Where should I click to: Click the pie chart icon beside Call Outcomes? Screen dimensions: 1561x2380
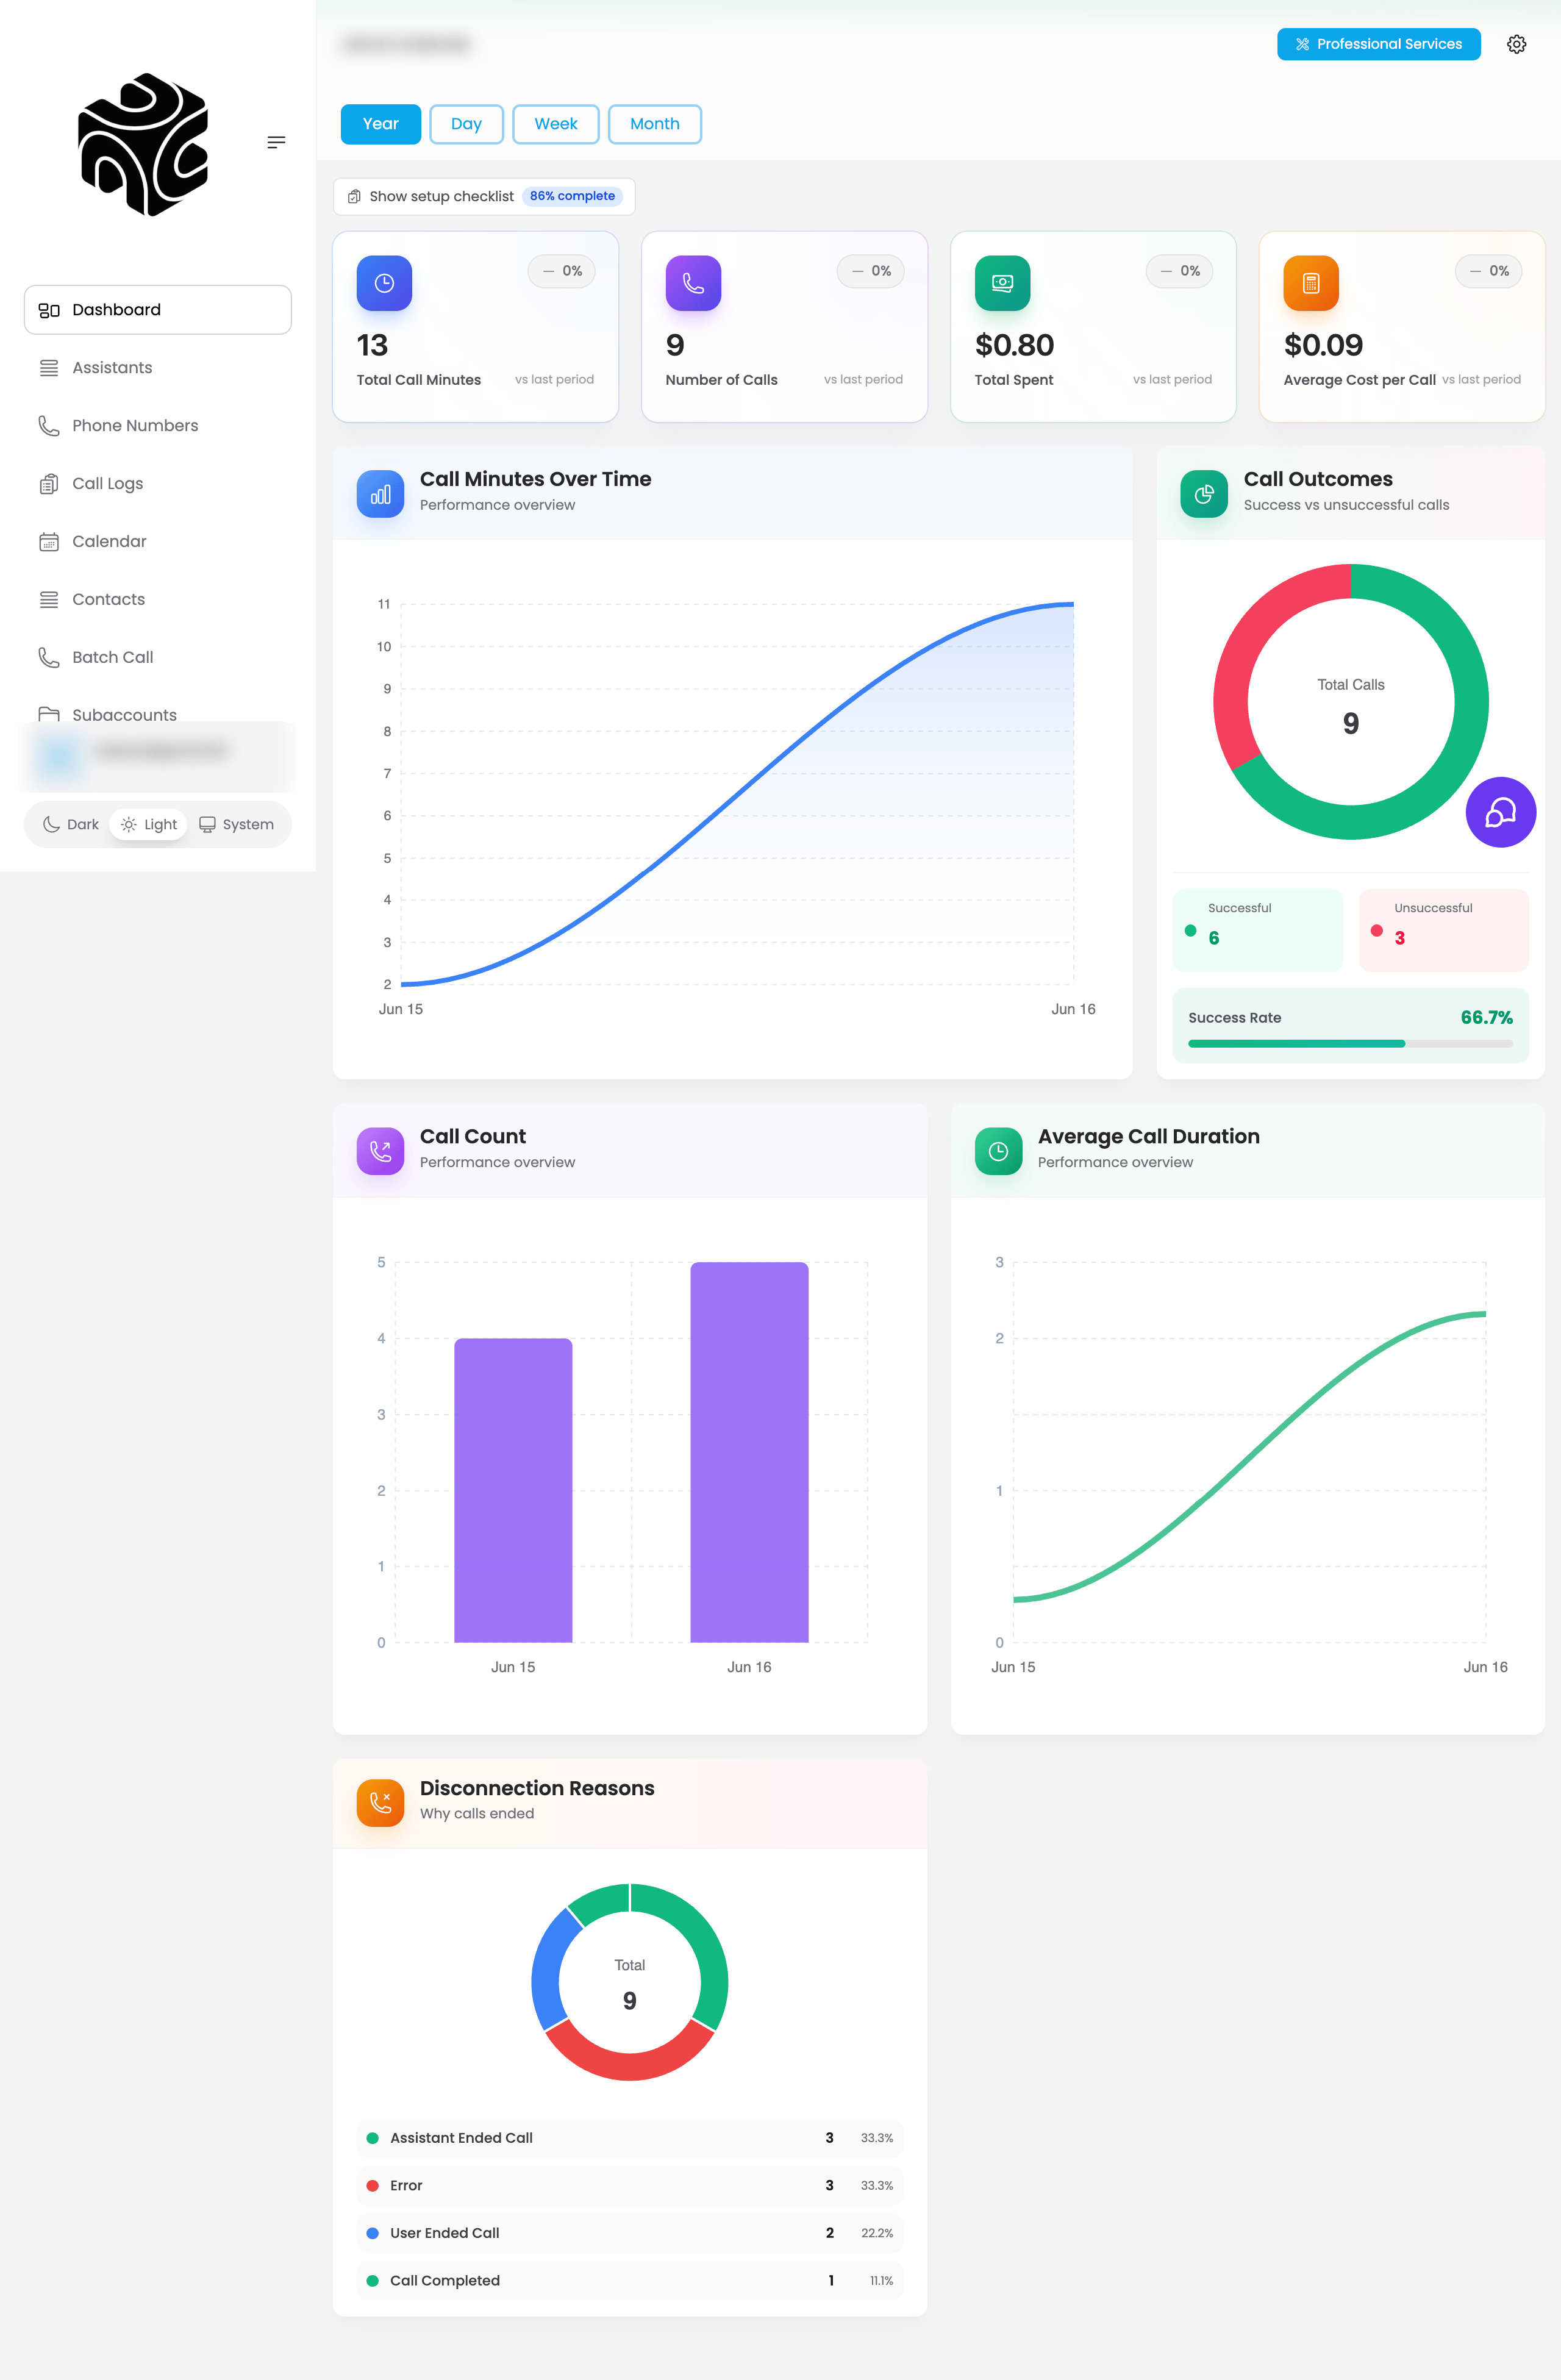[x=1204, y=494]
